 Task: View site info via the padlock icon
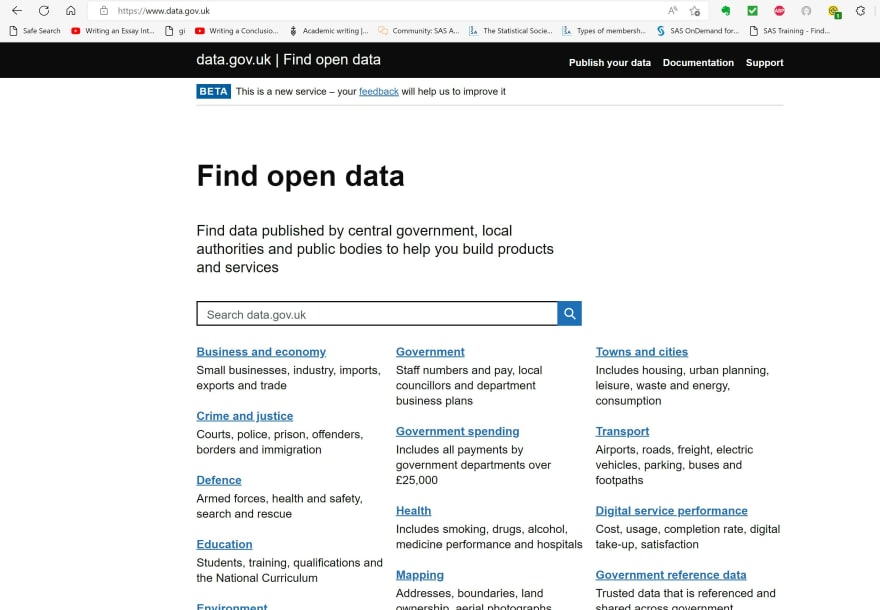[104, 11]
